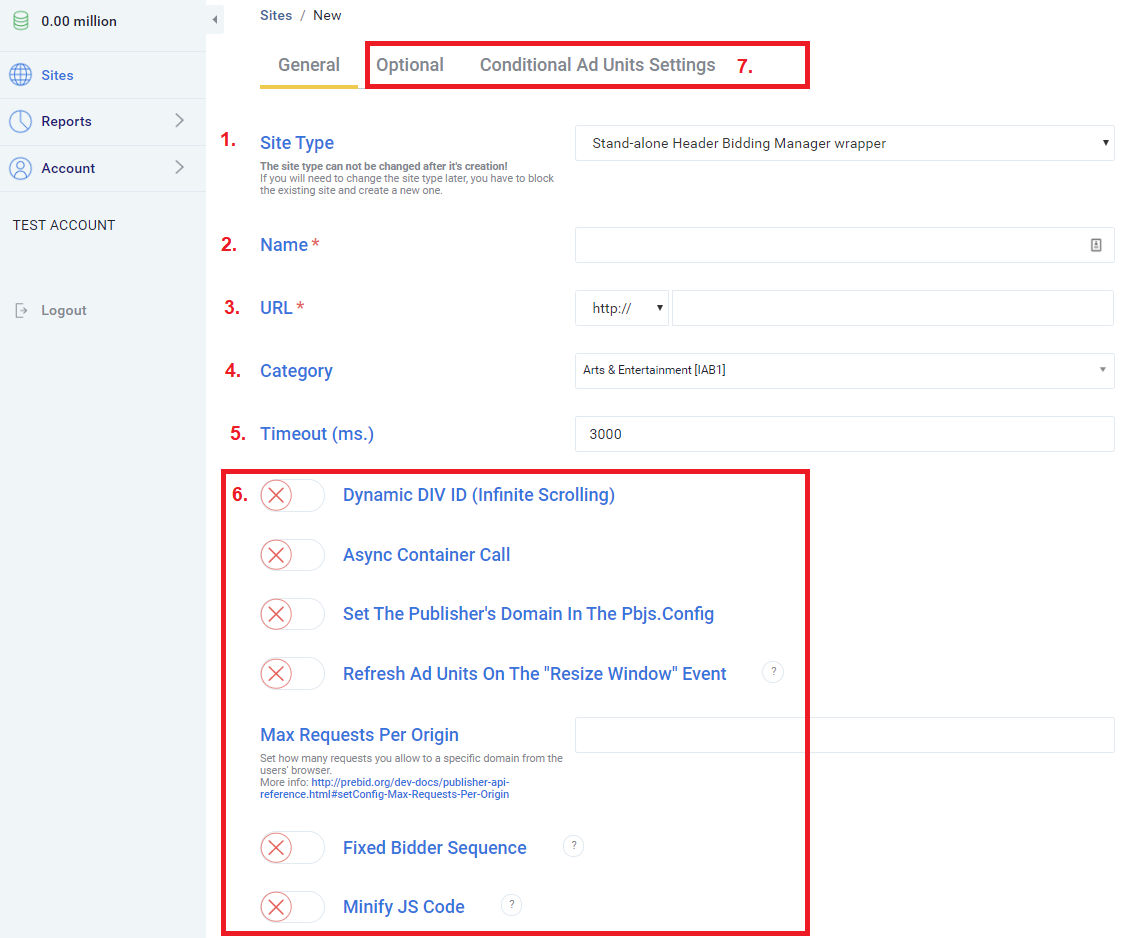Click the Account user icon

(x=20, y=168)
